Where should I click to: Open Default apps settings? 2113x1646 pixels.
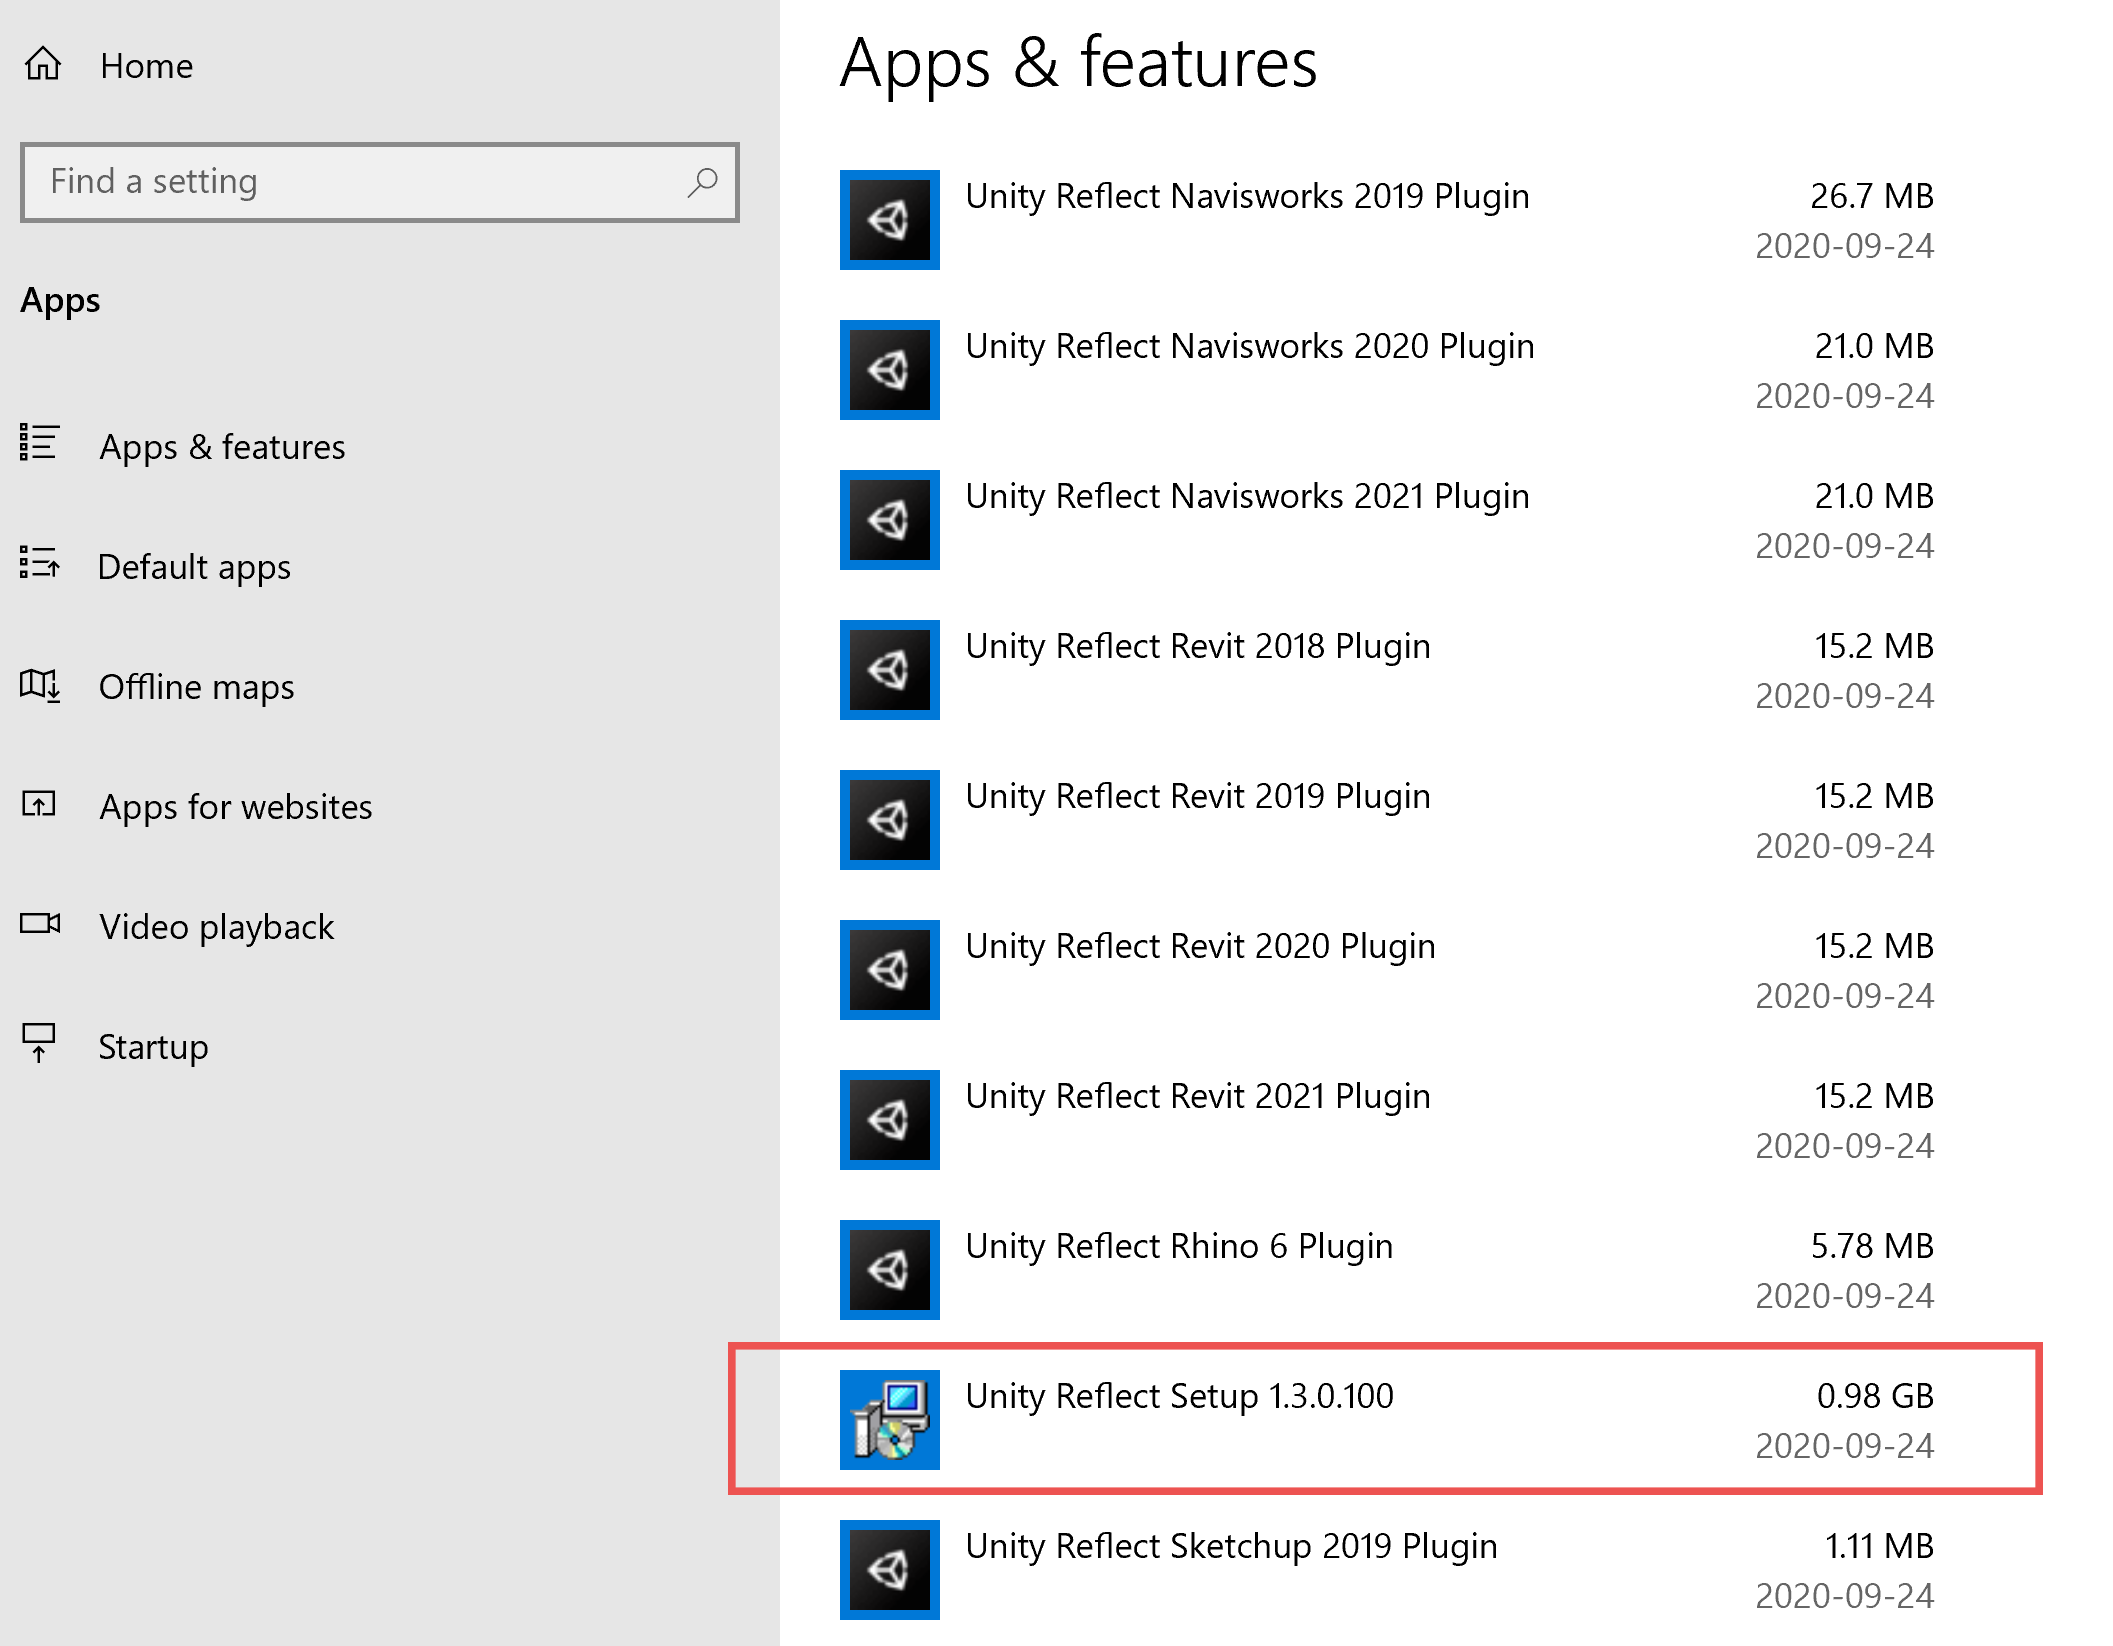[x=194, y=567]
